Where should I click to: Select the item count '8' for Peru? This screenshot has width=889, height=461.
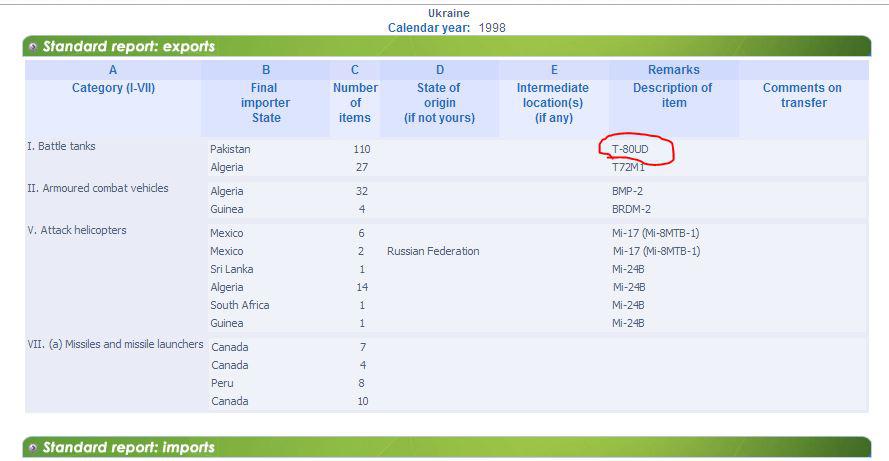click(361, 383)
